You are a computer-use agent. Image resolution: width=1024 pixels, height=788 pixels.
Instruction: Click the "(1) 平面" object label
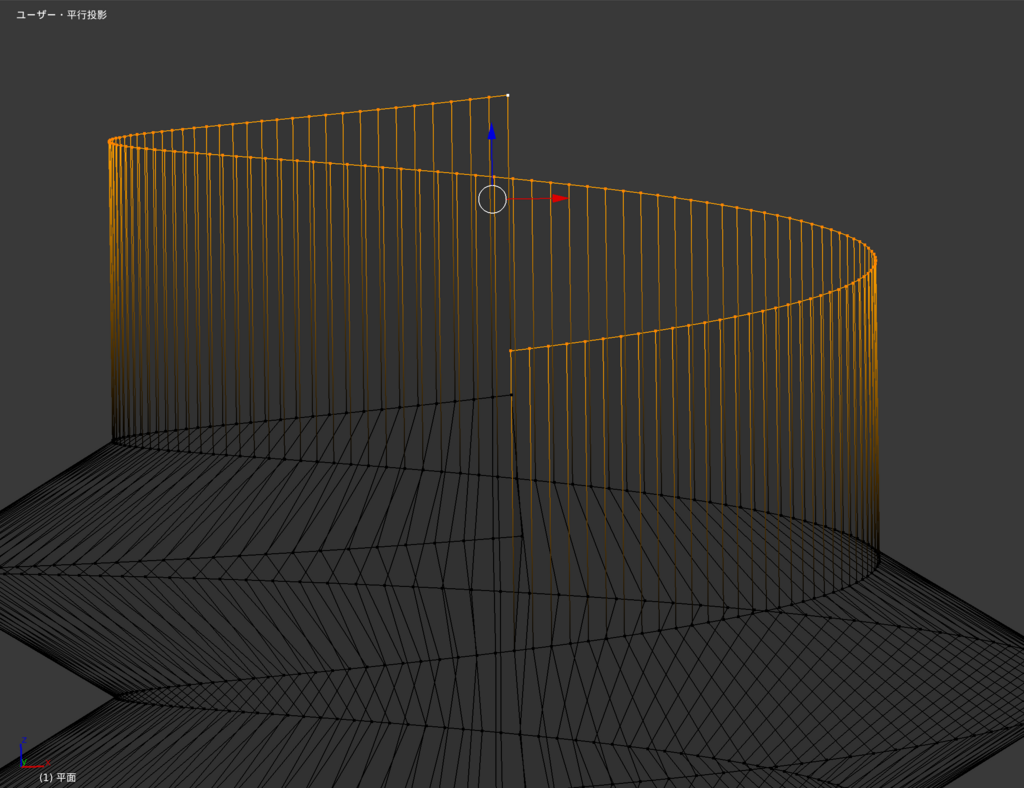coord(57,777)
